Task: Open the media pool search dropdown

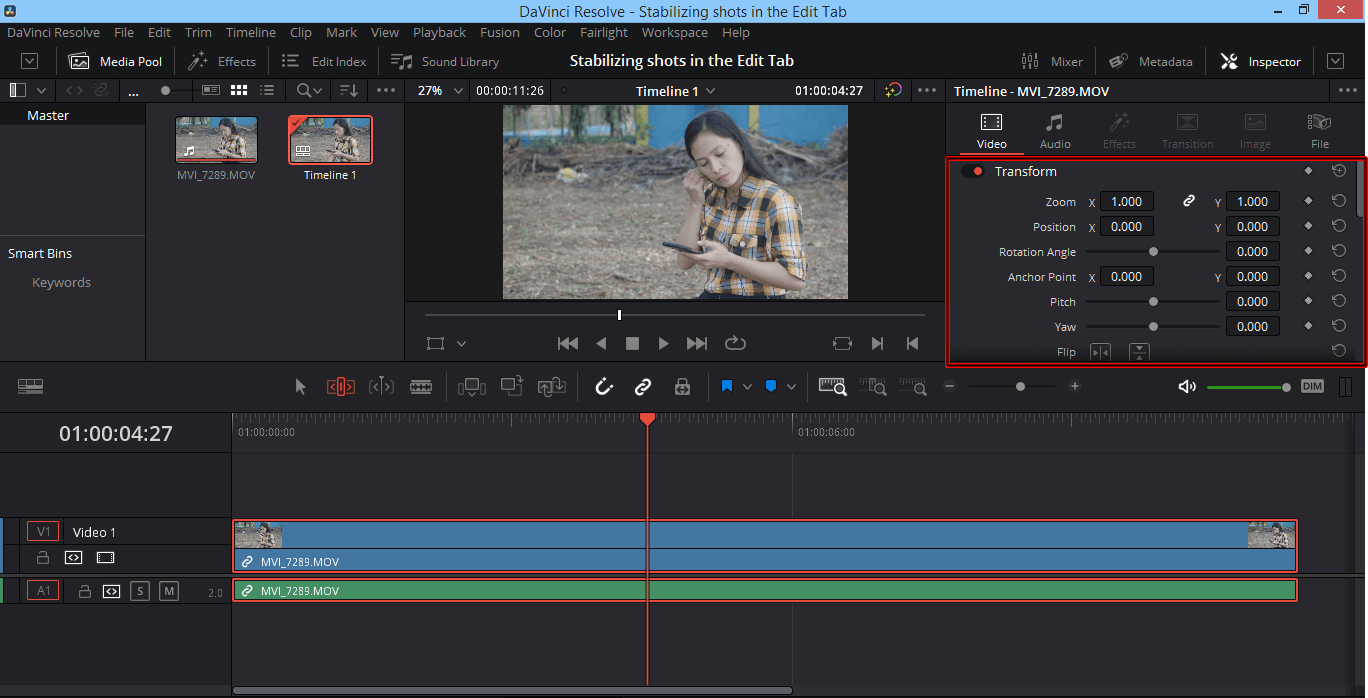Action: pos(309,90)
